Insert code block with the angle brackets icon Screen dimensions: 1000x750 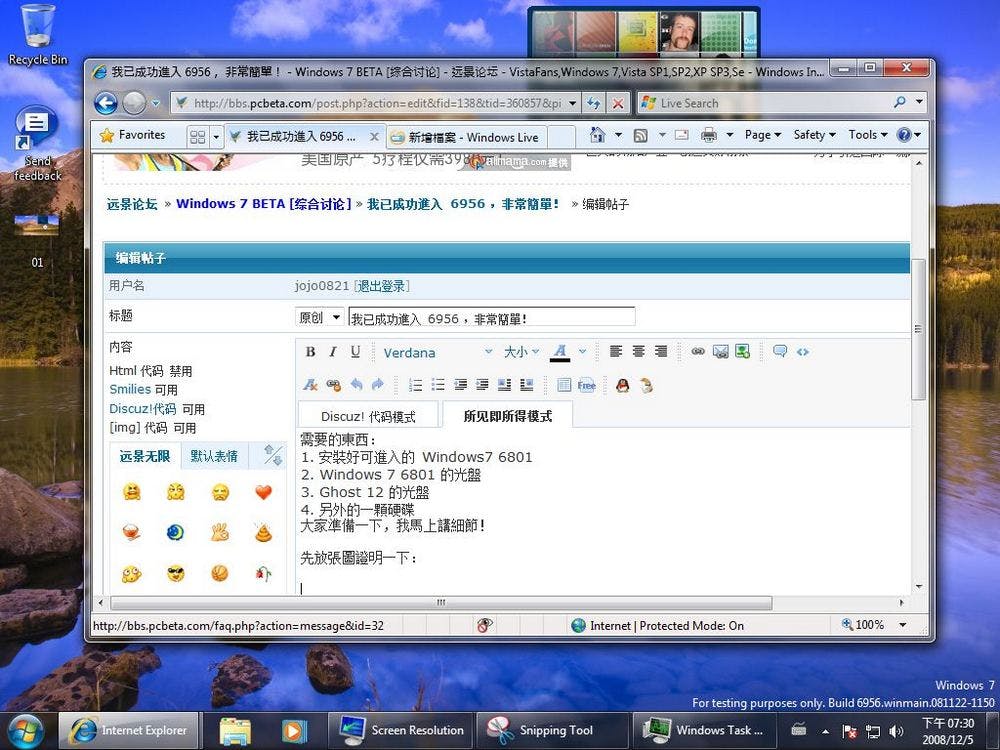(803, 351)
